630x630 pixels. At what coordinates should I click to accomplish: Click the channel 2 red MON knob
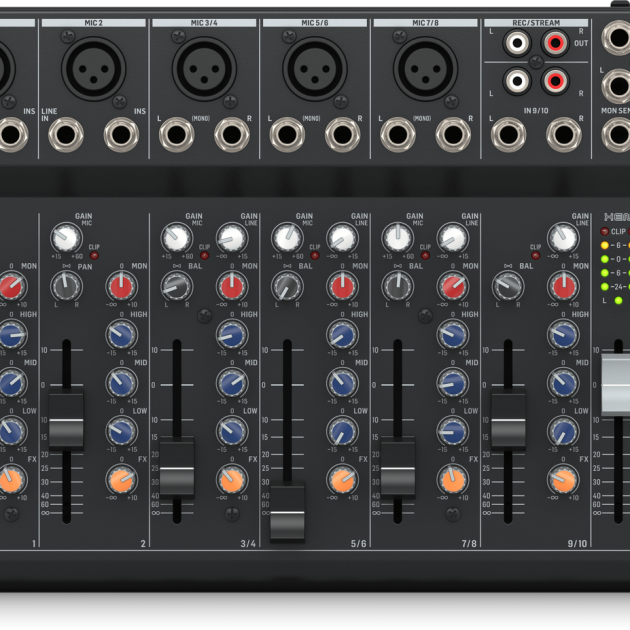click(x=121, y=286)
